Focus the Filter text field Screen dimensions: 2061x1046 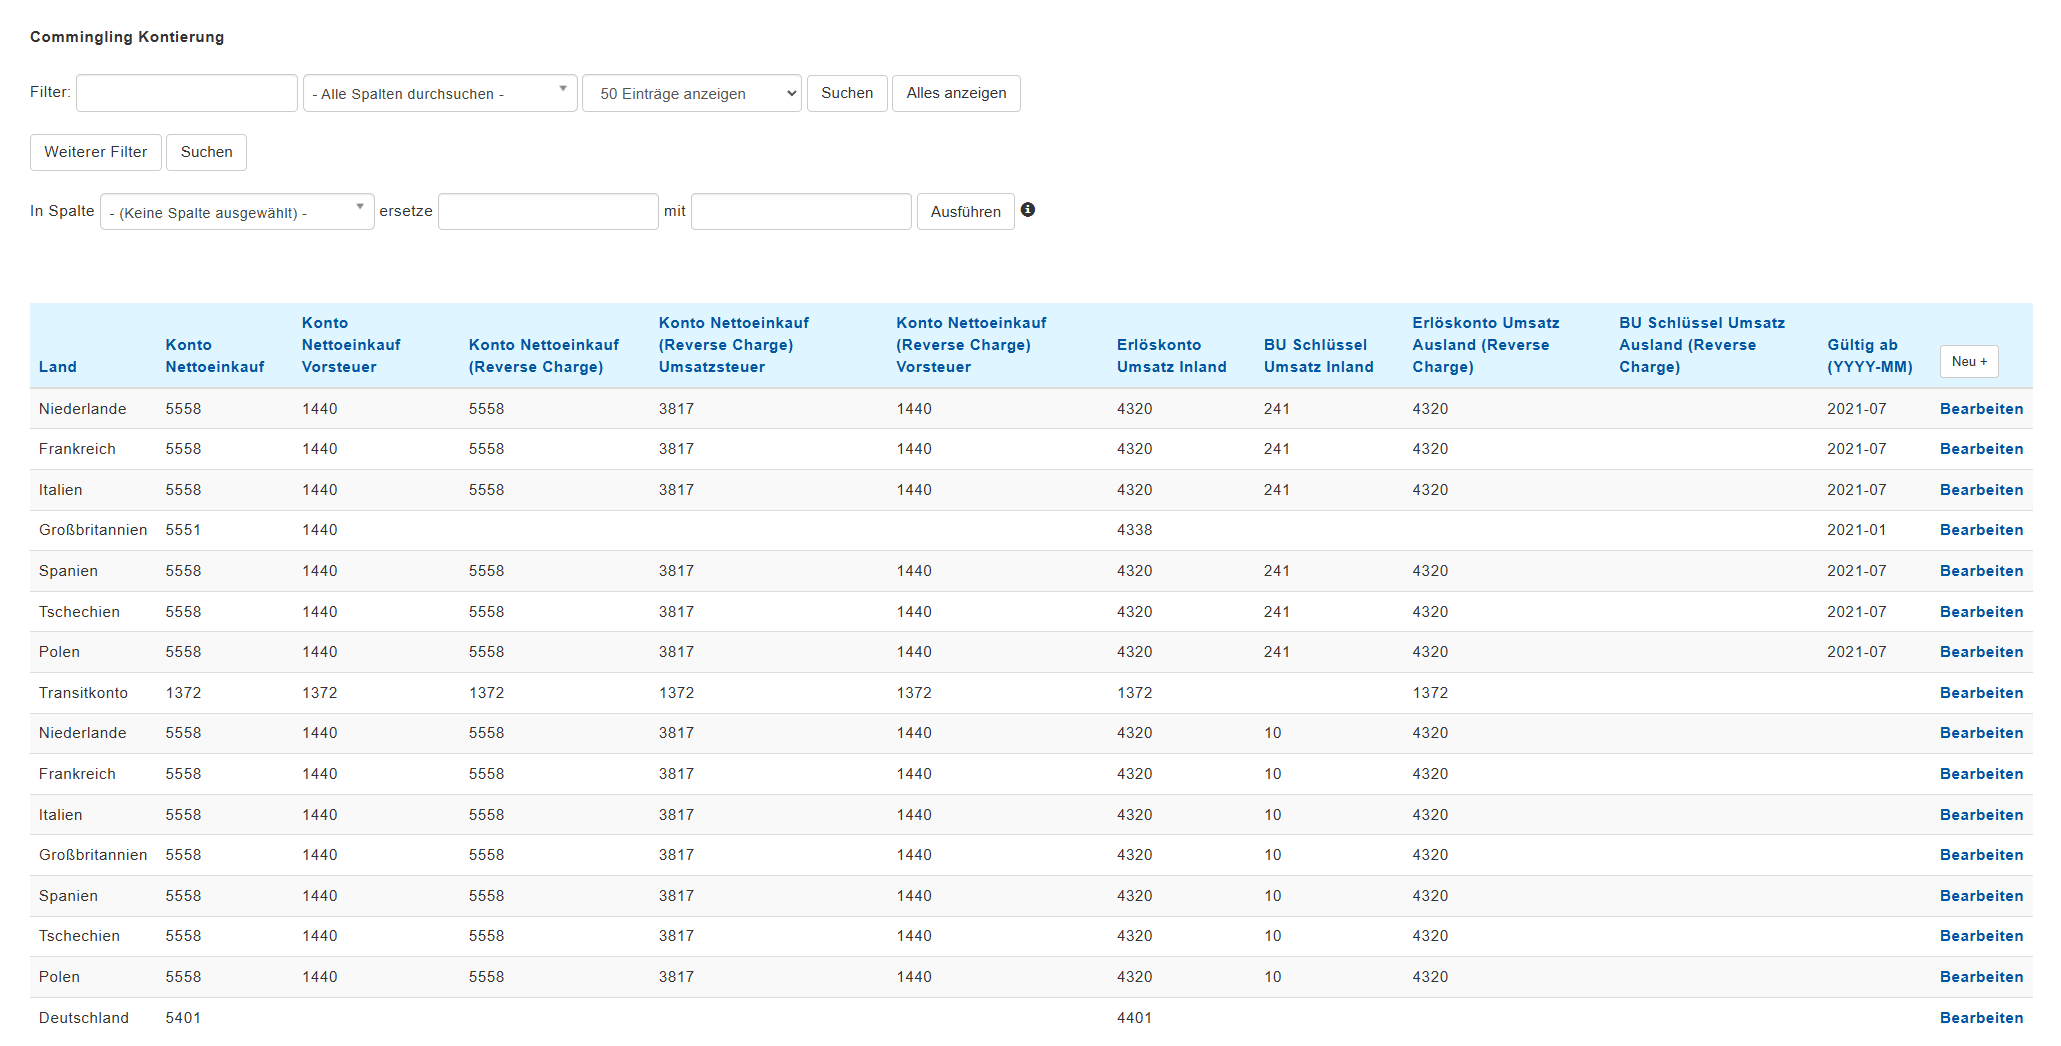(x=187, y=93)
